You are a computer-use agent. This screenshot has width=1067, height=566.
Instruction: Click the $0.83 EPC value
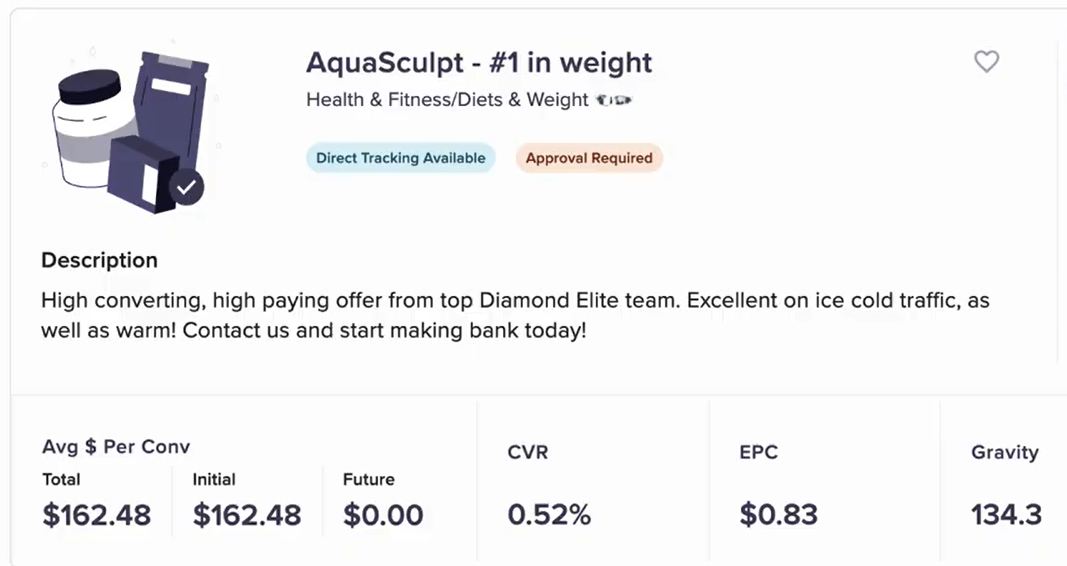(x=778, y=515)
